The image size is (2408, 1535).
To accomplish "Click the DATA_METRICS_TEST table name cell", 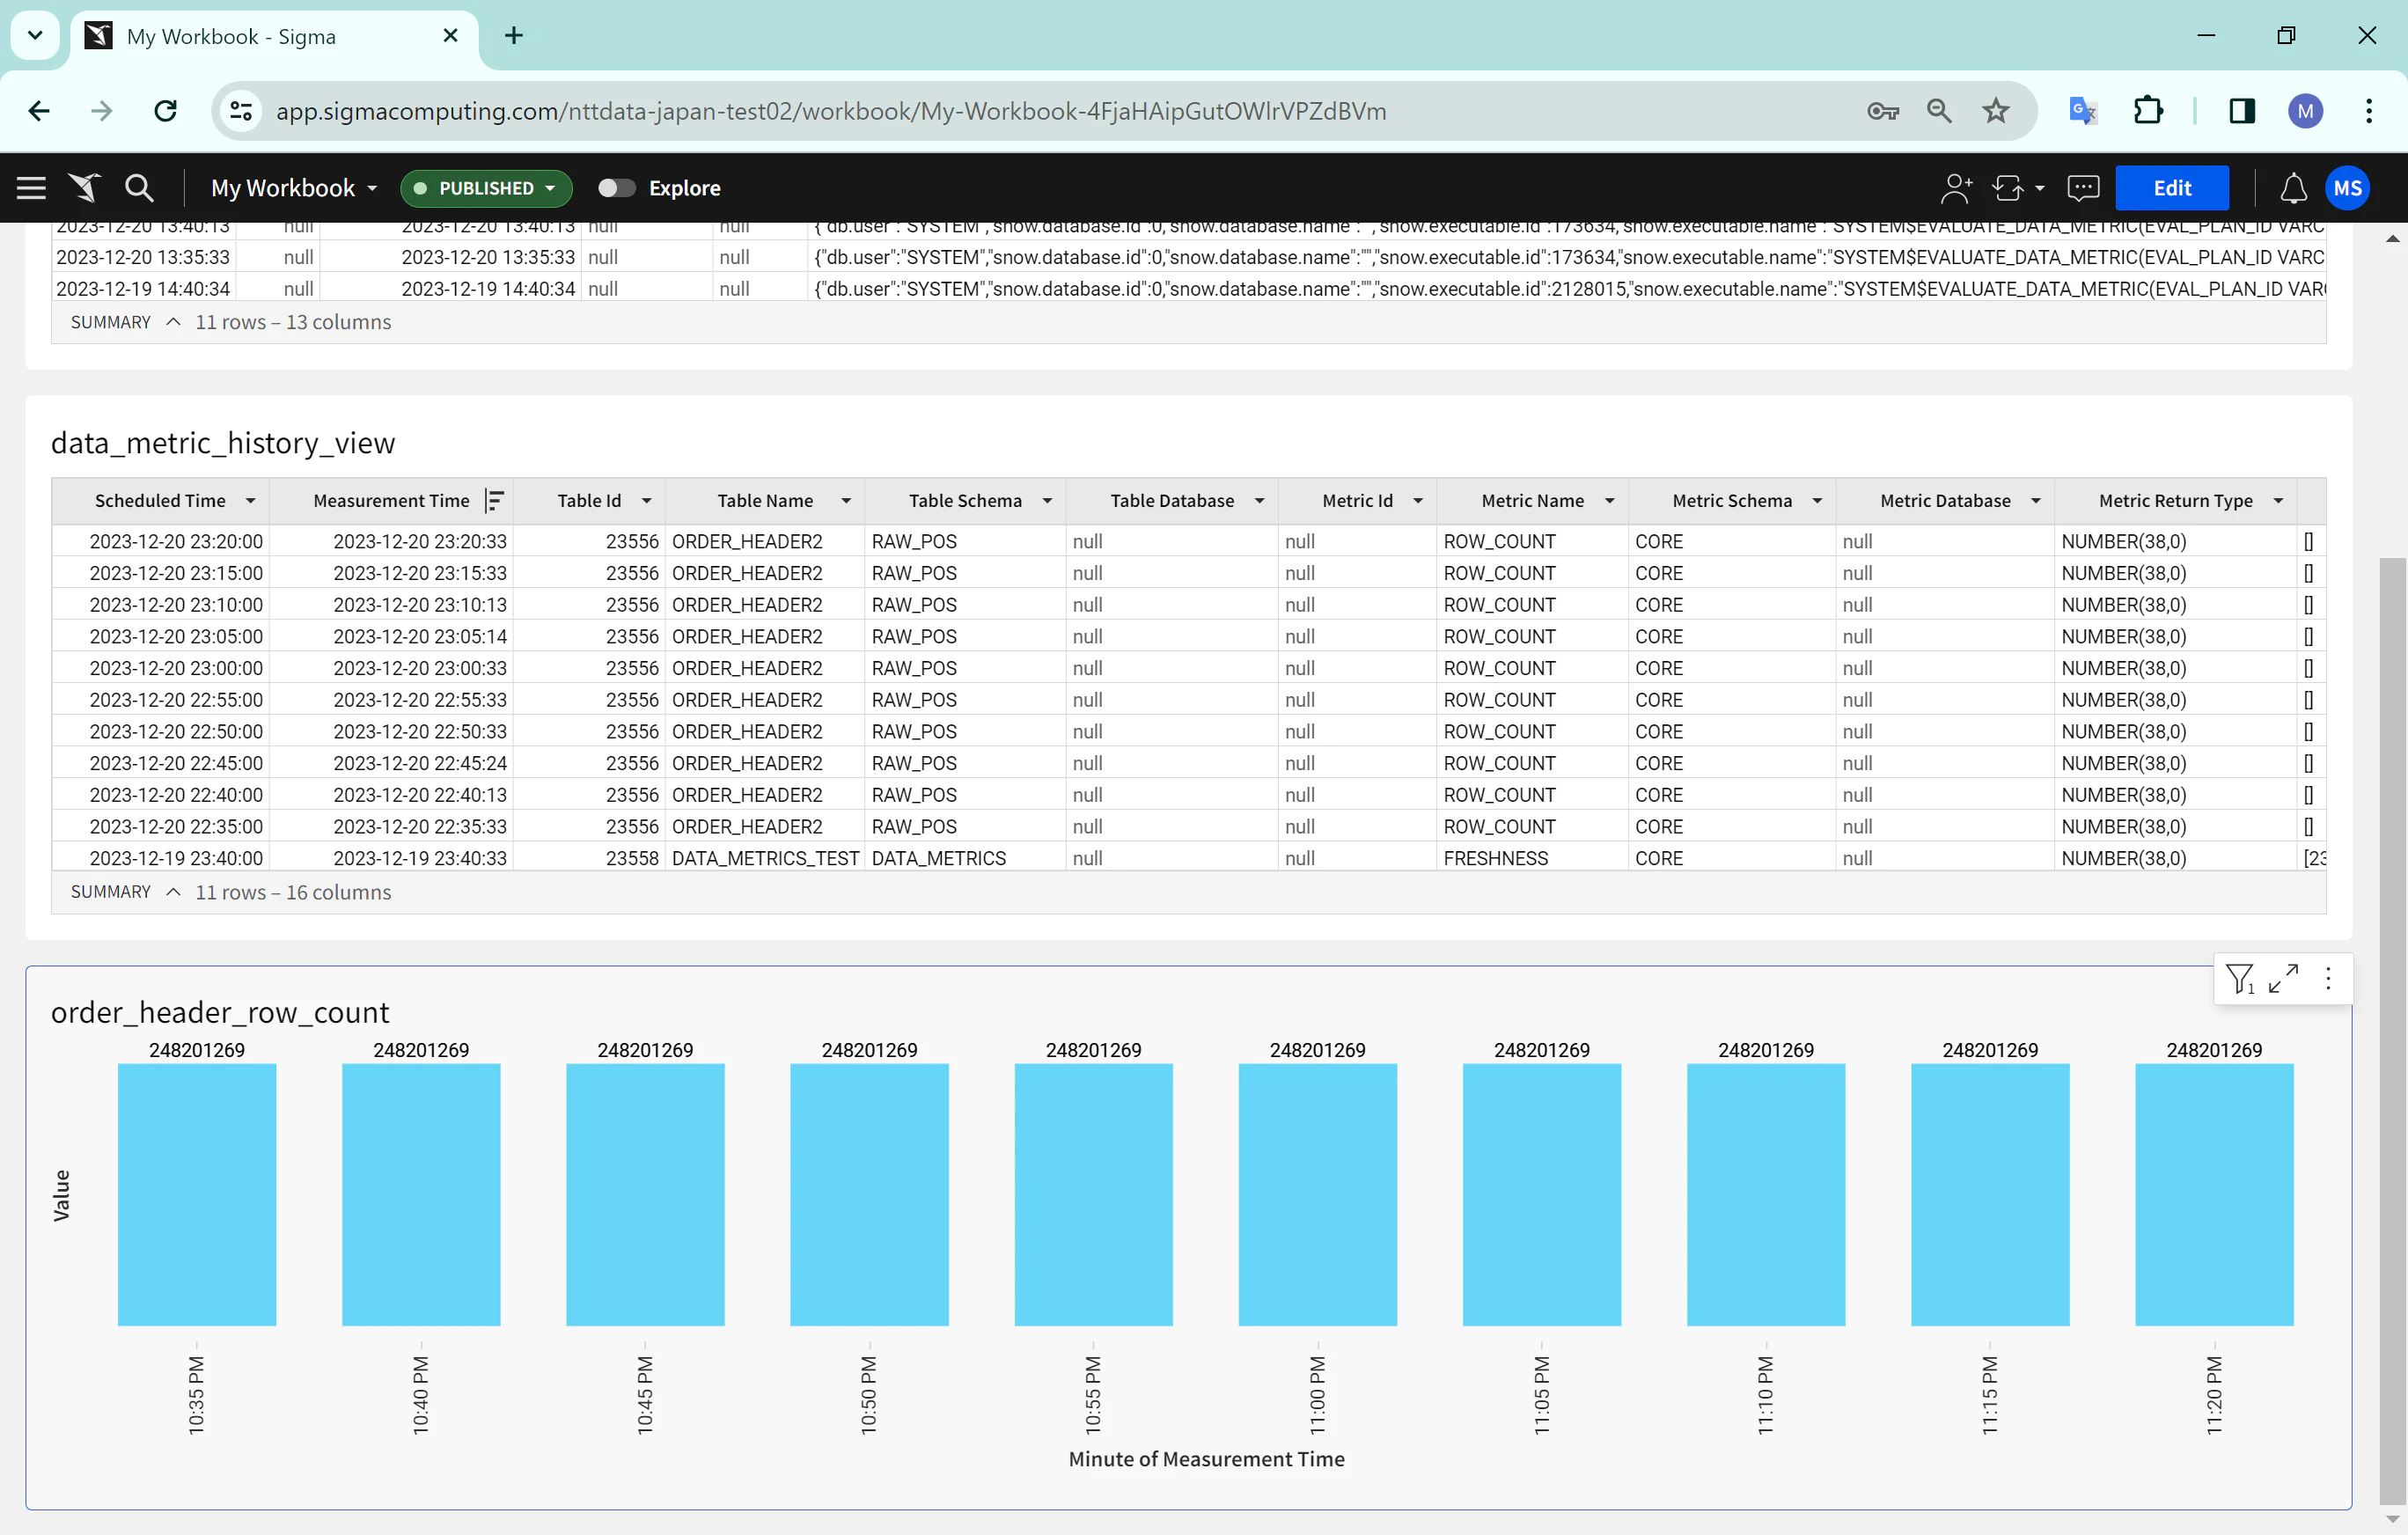I will (x=765, y=858).
